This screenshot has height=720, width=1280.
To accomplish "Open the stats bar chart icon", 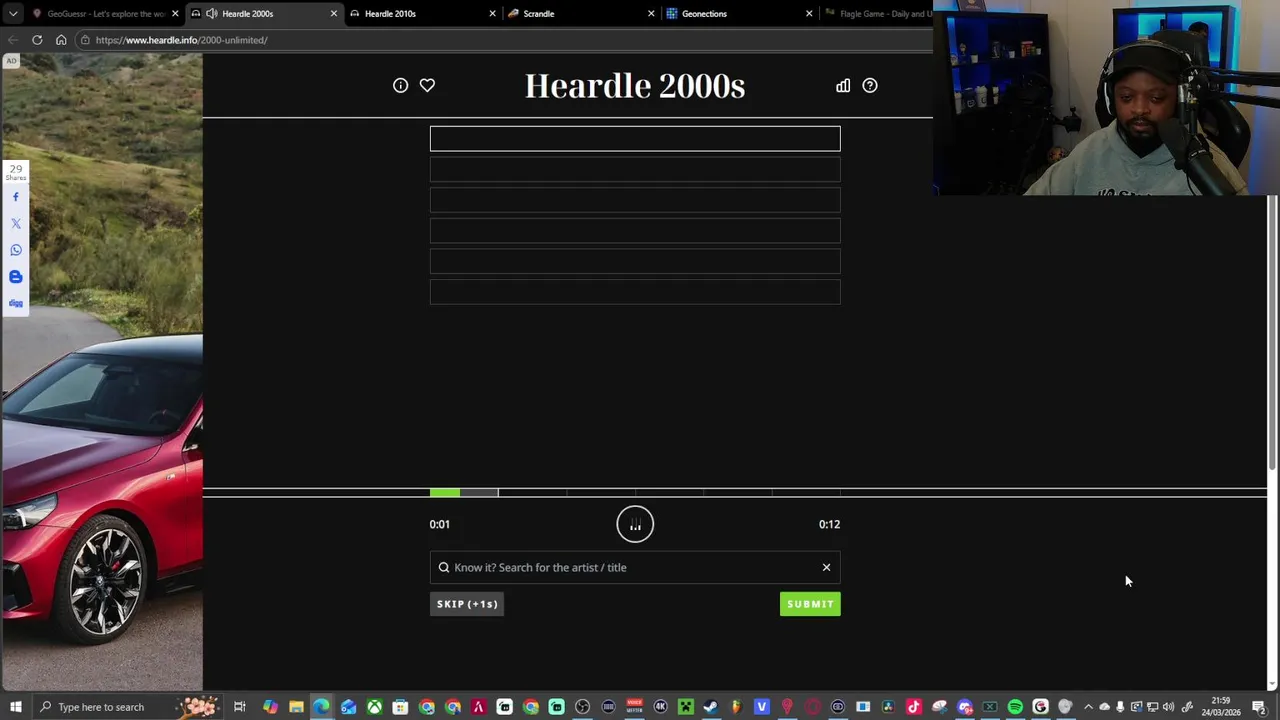I will pyautogui.click(x=843, y=86).
